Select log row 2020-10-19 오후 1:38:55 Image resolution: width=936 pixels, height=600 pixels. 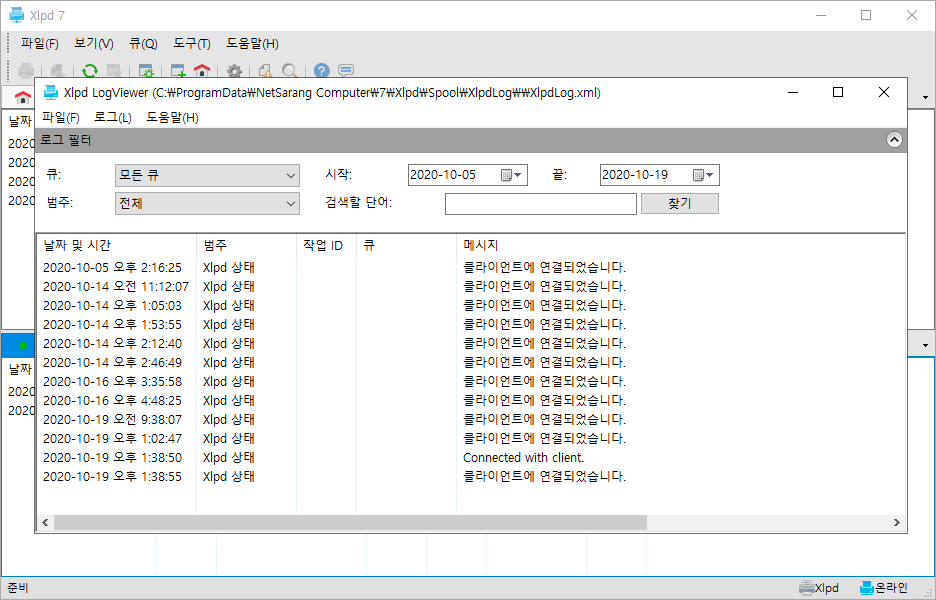pos(471,477)
